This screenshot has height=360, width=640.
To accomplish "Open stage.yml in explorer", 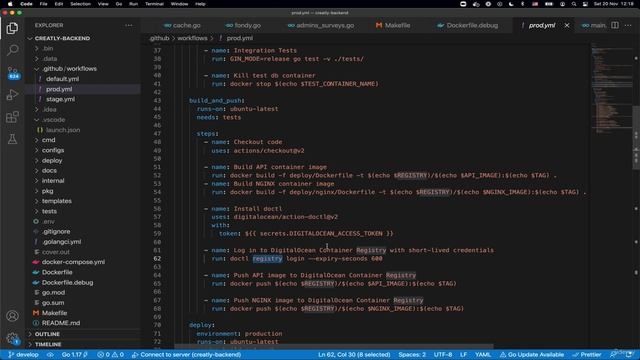I will [x=60, y=99].
